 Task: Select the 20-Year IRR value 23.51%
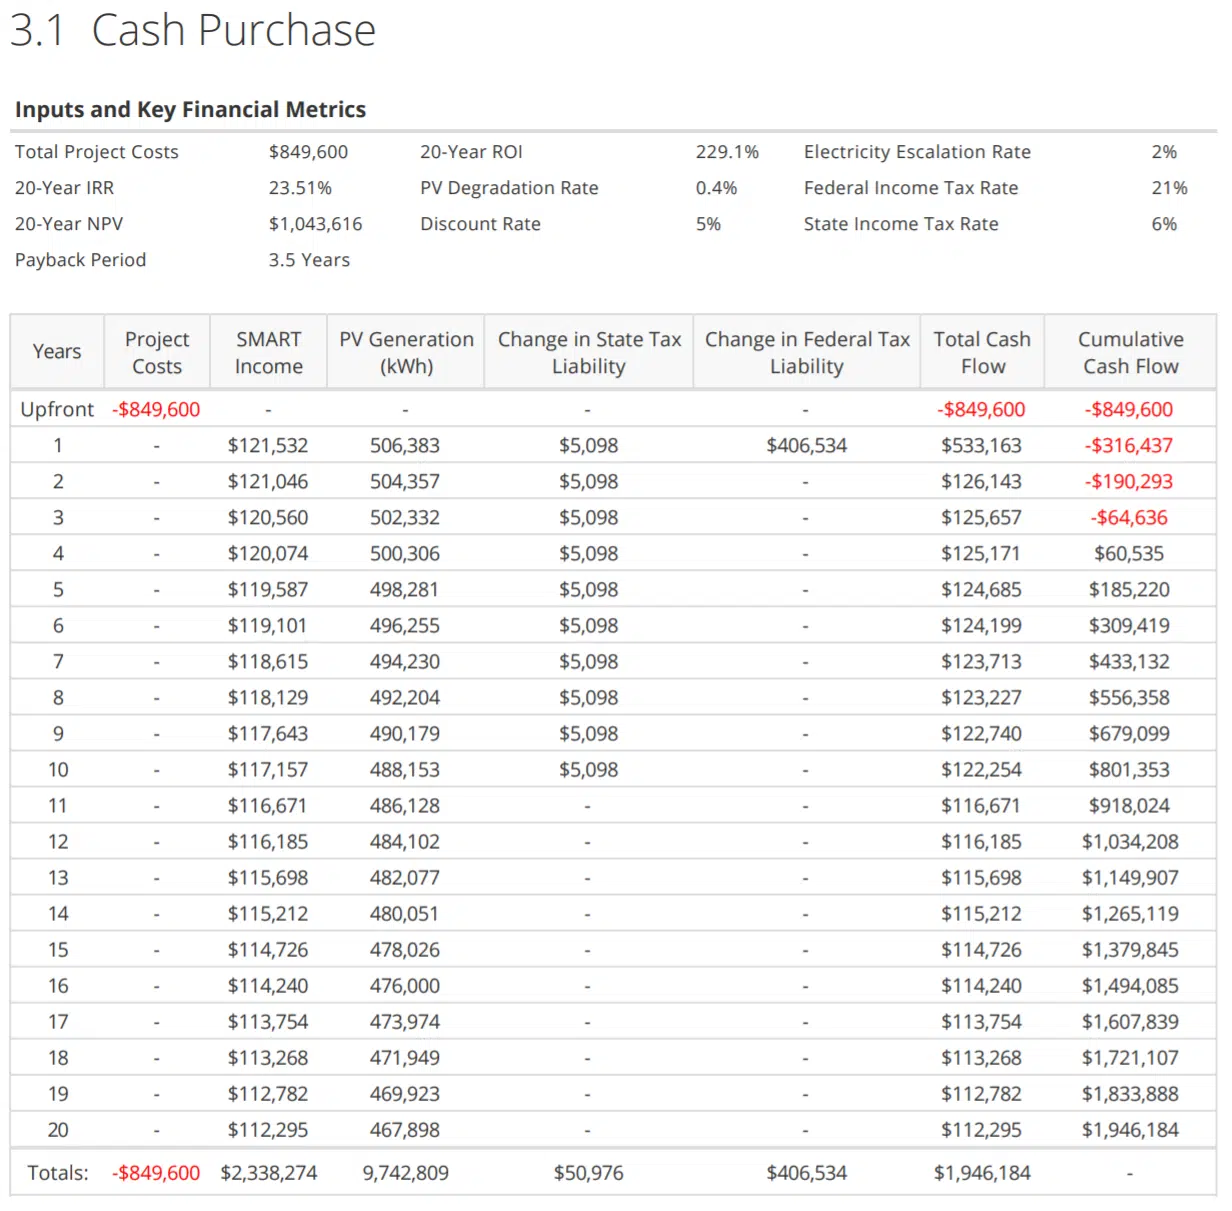(300, 188)
